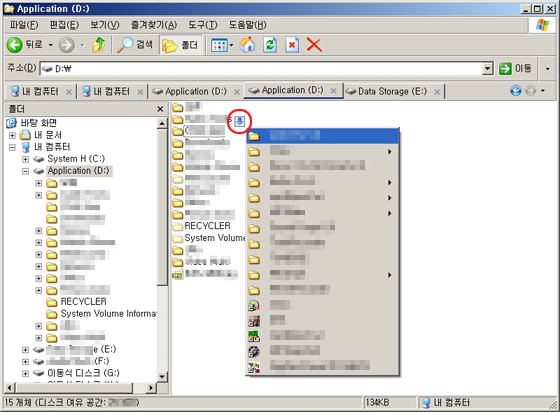
Task: Open the Edit (편집) menu
Action: pyautogui.click(x=64, y=25)
